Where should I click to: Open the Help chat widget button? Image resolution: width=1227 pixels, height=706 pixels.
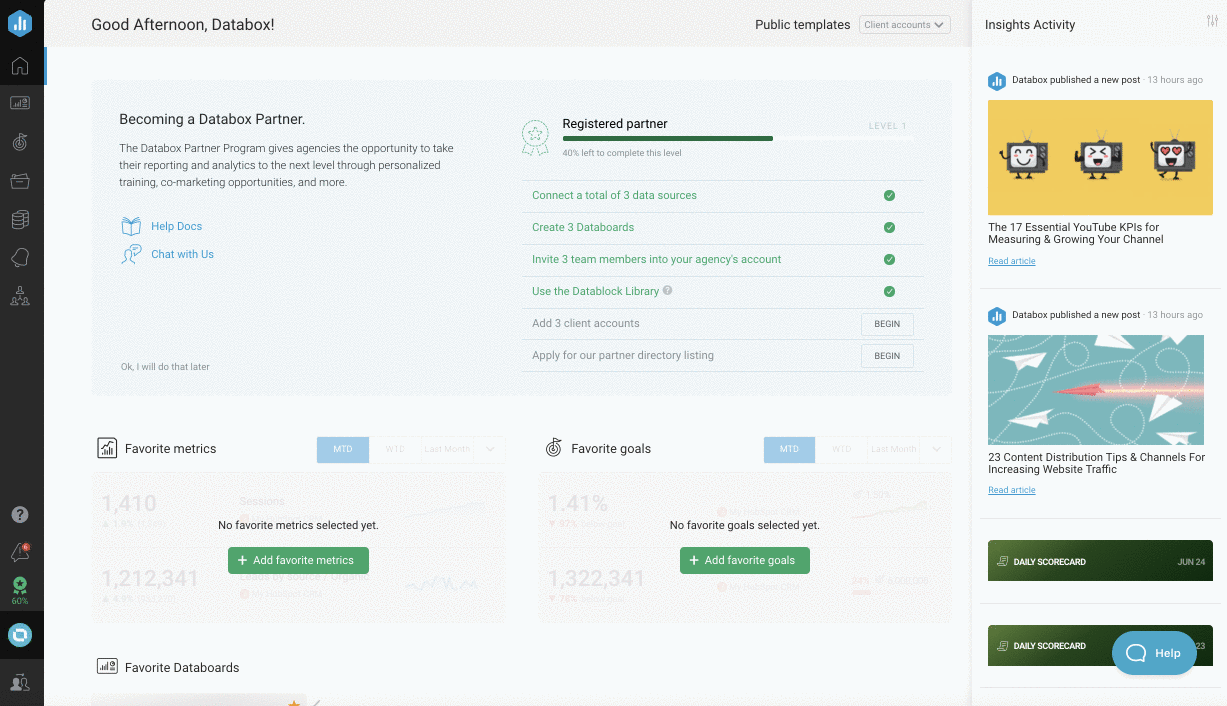point(1154,653)
